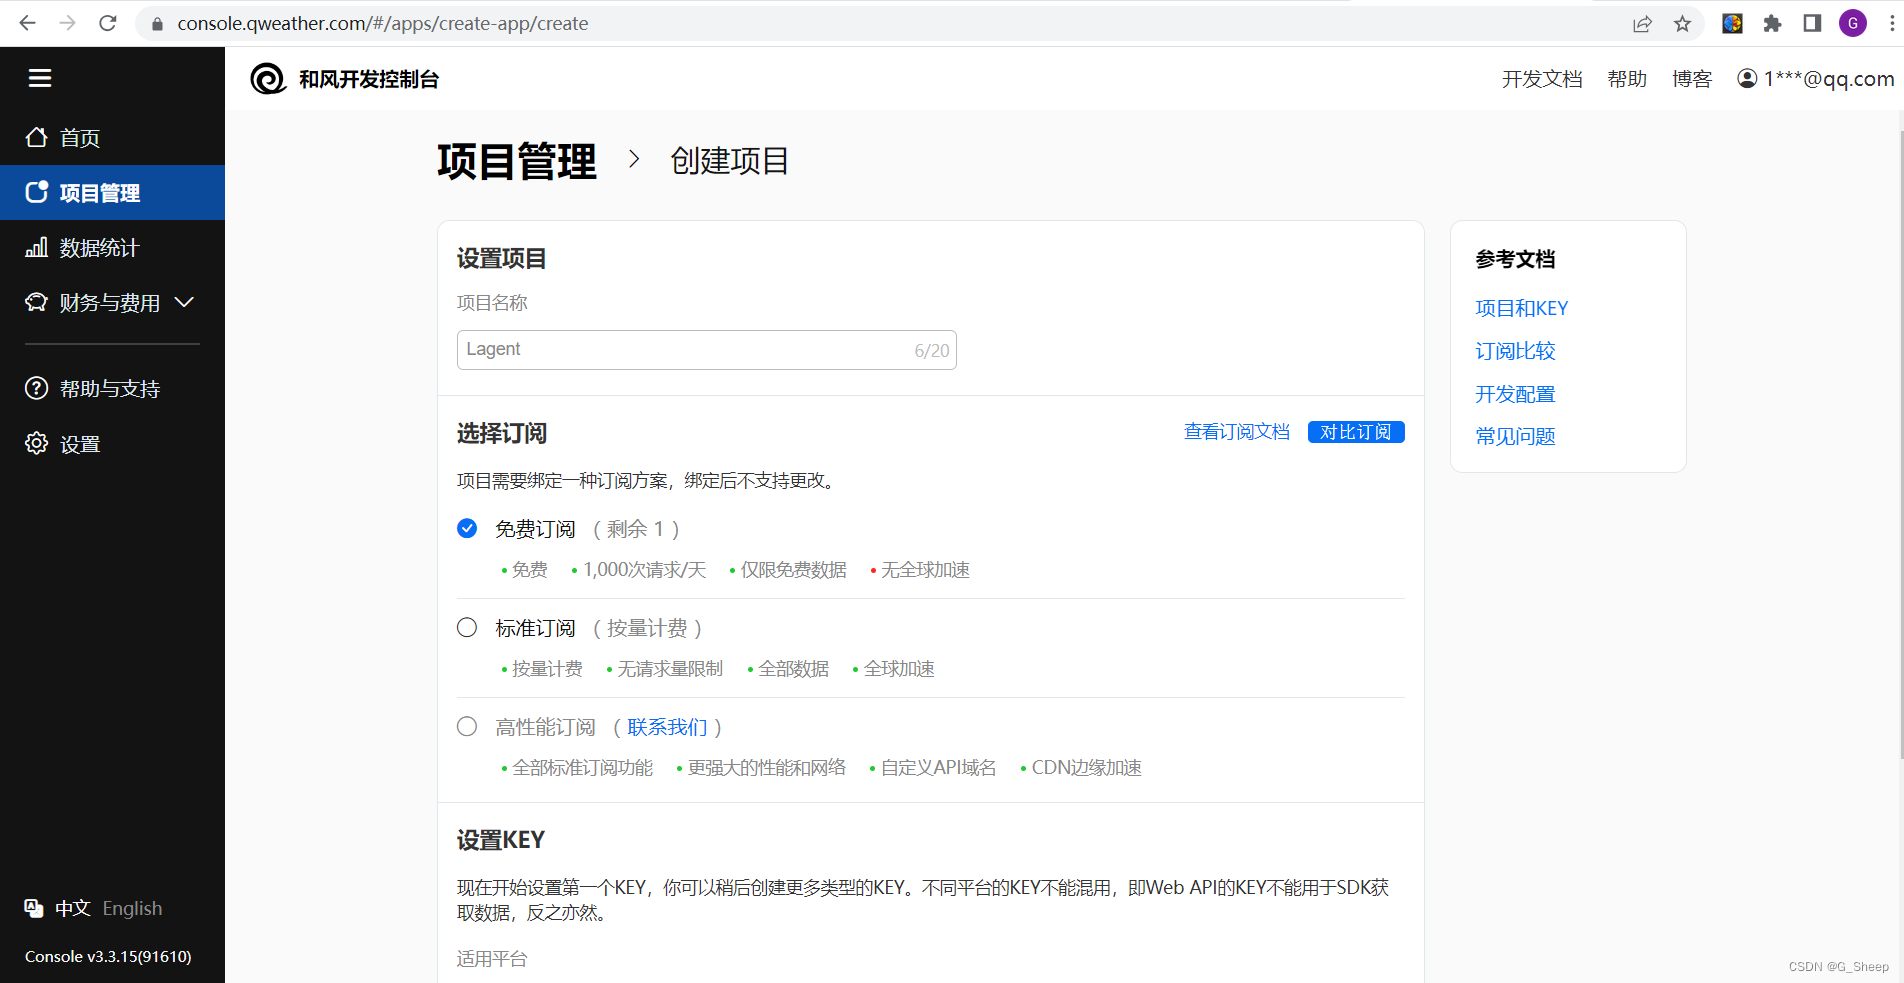
Task: Switch language to English
Action: (132, 908)
